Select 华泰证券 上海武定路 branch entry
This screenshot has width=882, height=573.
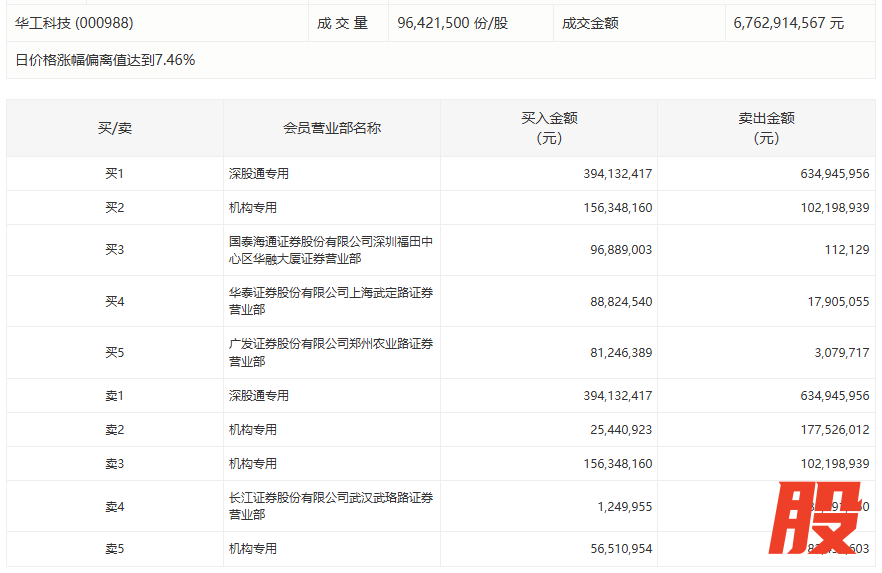(x=330, y=301)
